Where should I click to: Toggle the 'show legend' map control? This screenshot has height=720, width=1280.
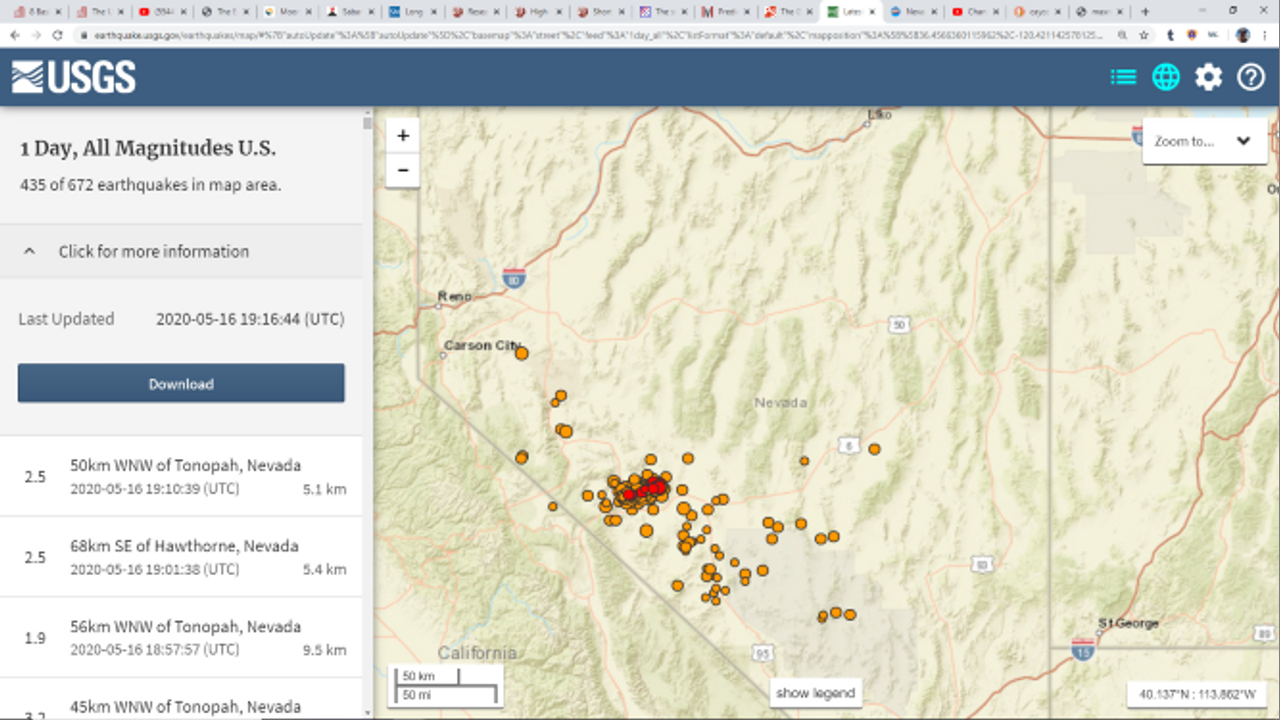click(x=815, y=693)
